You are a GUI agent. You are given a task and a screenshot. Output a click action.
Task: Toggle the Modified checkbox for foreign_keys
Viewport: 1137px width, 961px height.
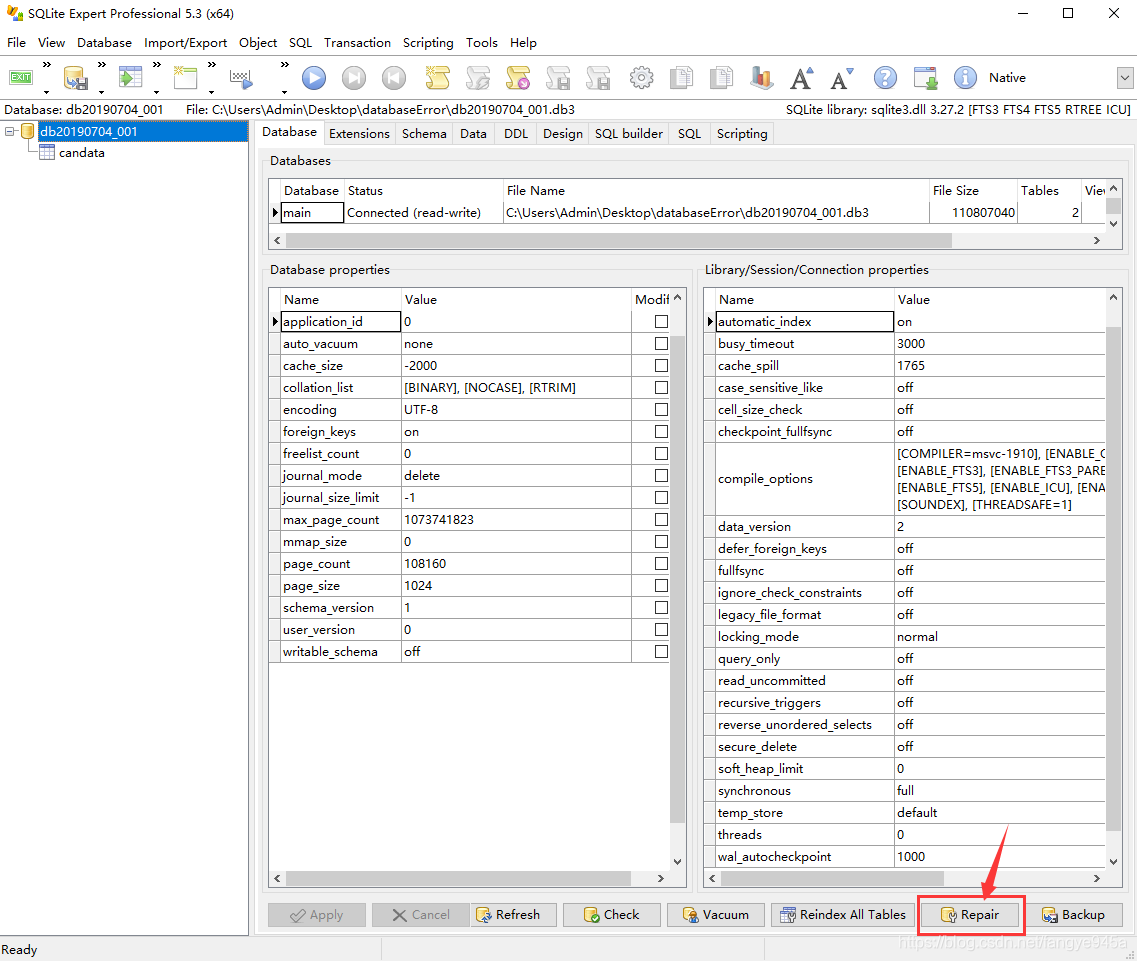658,431
